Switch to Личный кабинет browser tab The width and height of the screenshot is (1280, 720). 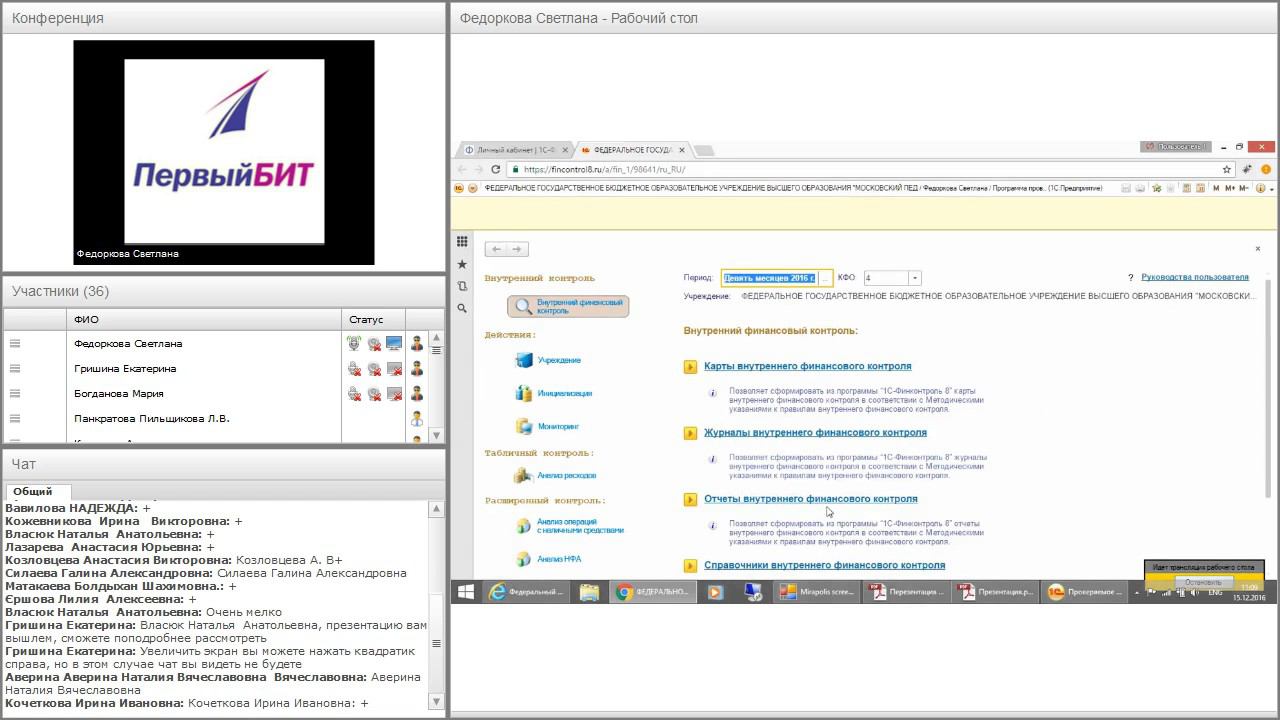515,150
